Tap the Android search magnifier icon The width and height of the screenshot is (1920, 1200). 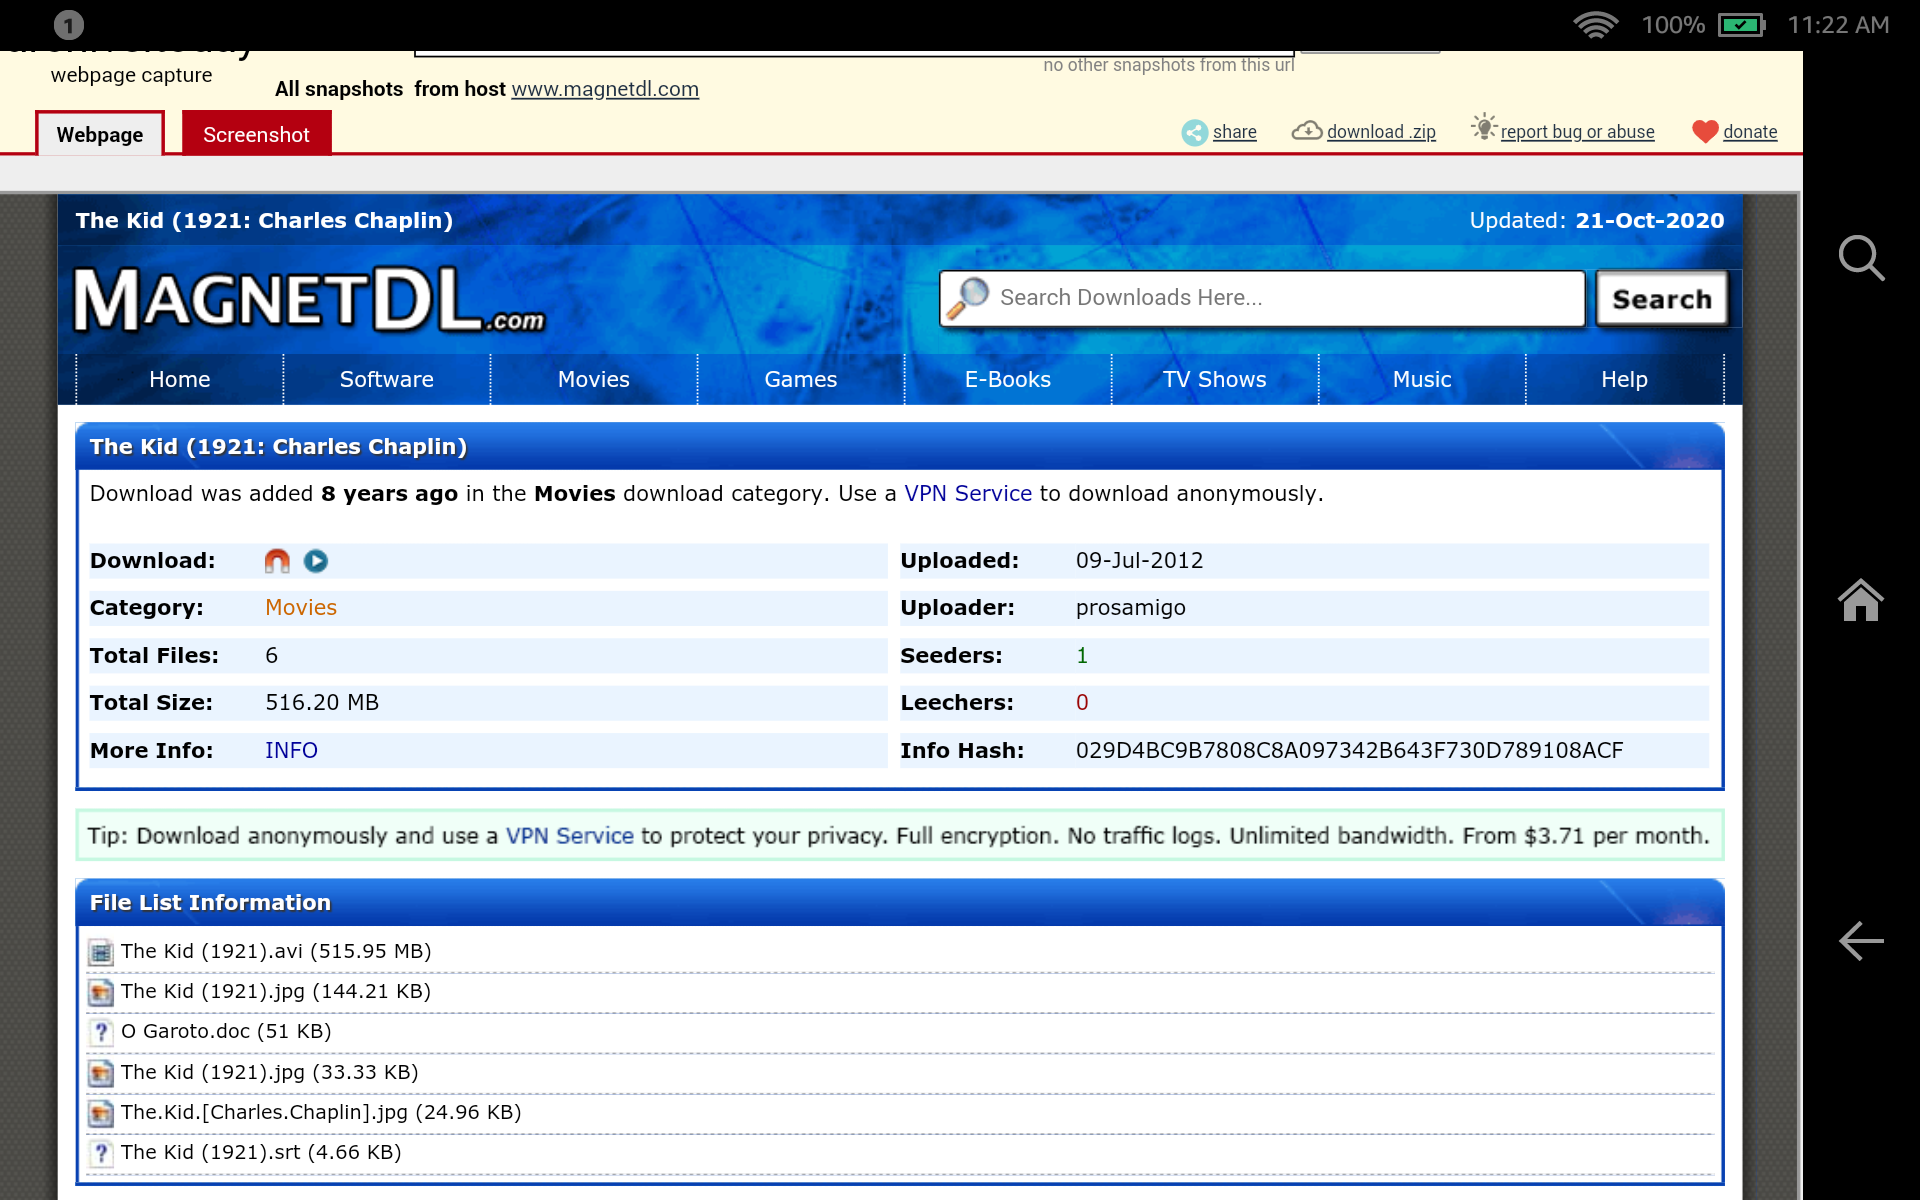1861,258
